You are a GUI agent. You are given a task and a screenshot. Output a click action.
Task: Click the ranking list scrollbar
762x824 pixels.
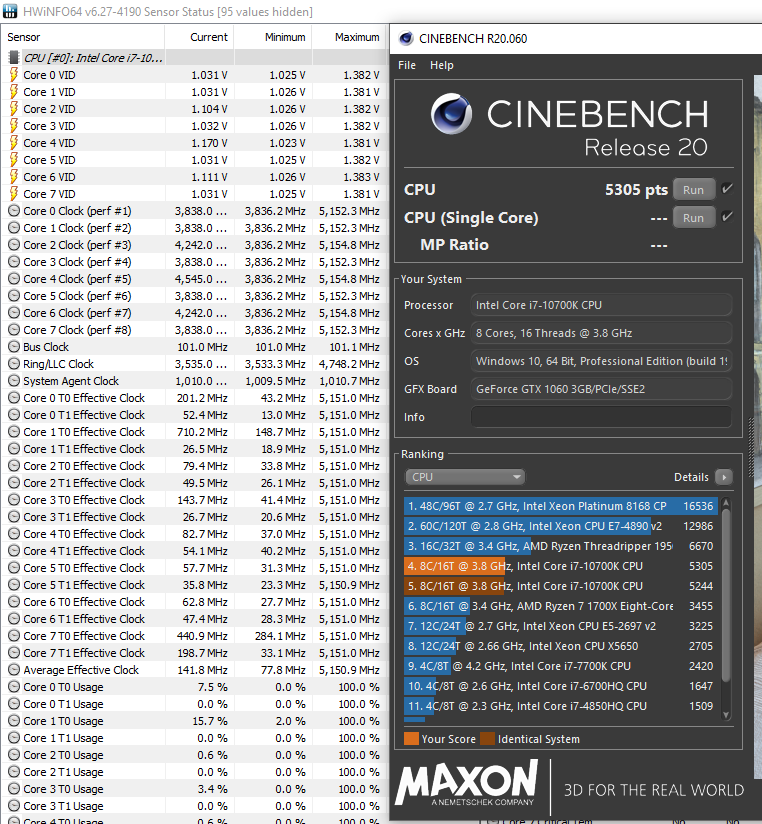[726, 594]
